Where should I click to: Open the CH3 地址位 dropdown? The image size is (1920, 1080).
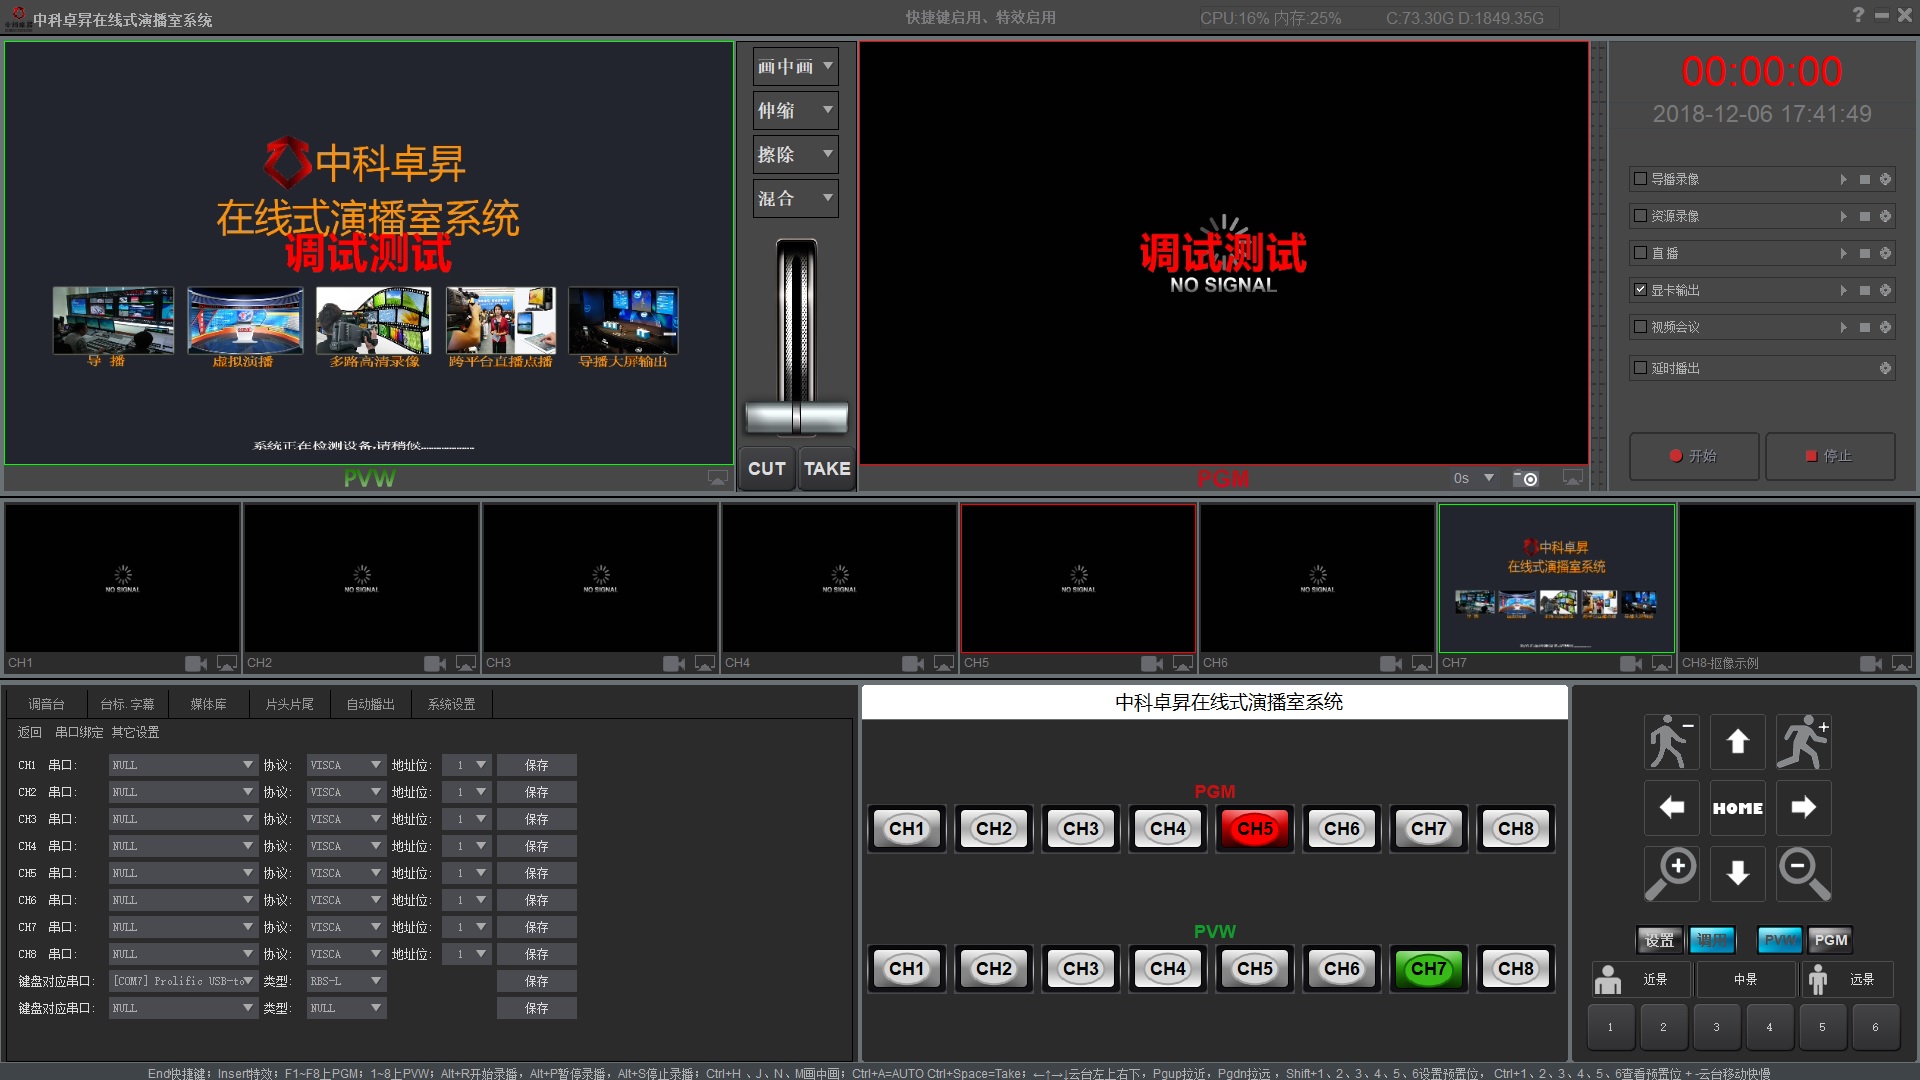coord(467,819)
